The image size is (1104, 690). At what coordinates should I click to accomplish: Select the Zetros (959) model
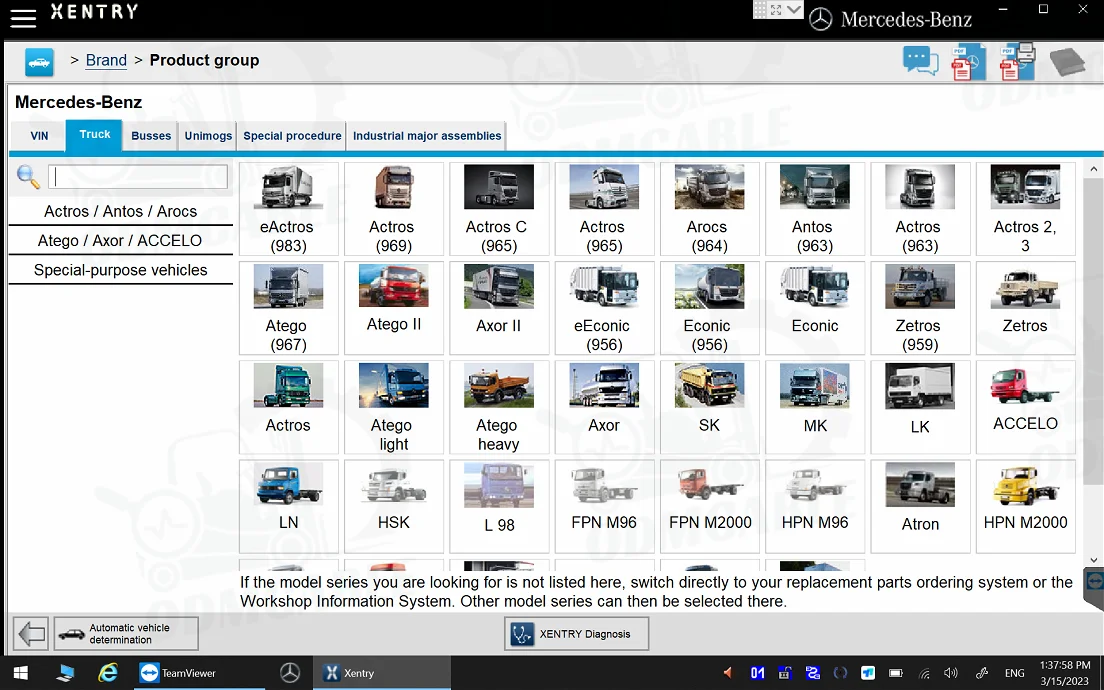(x=920, y=308)
